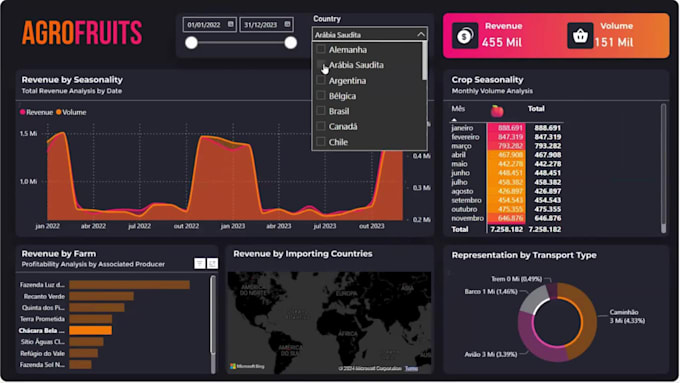Check the Alemanha country checkbox

[321, 49]
